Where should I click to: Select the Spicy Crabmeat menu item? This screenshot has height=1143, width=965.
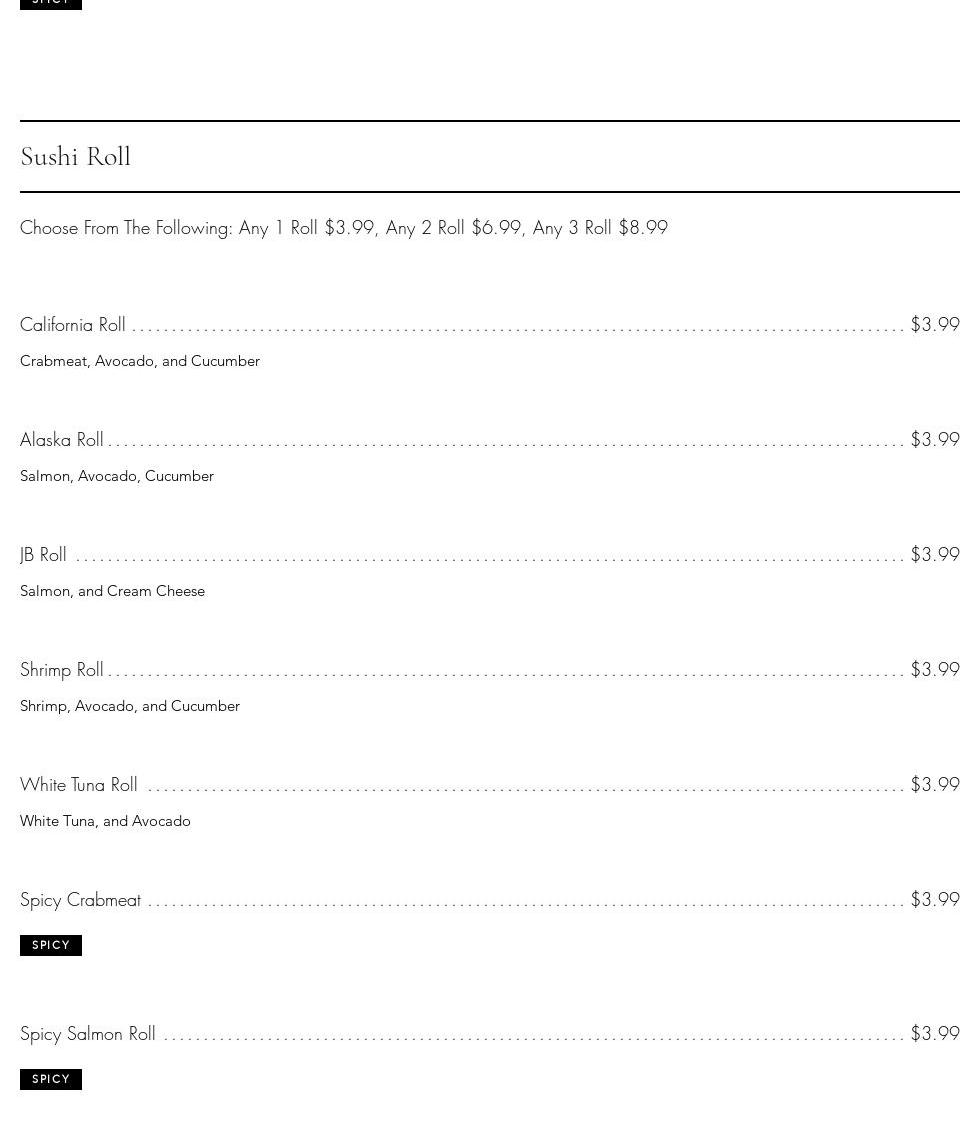coord(81,900)
